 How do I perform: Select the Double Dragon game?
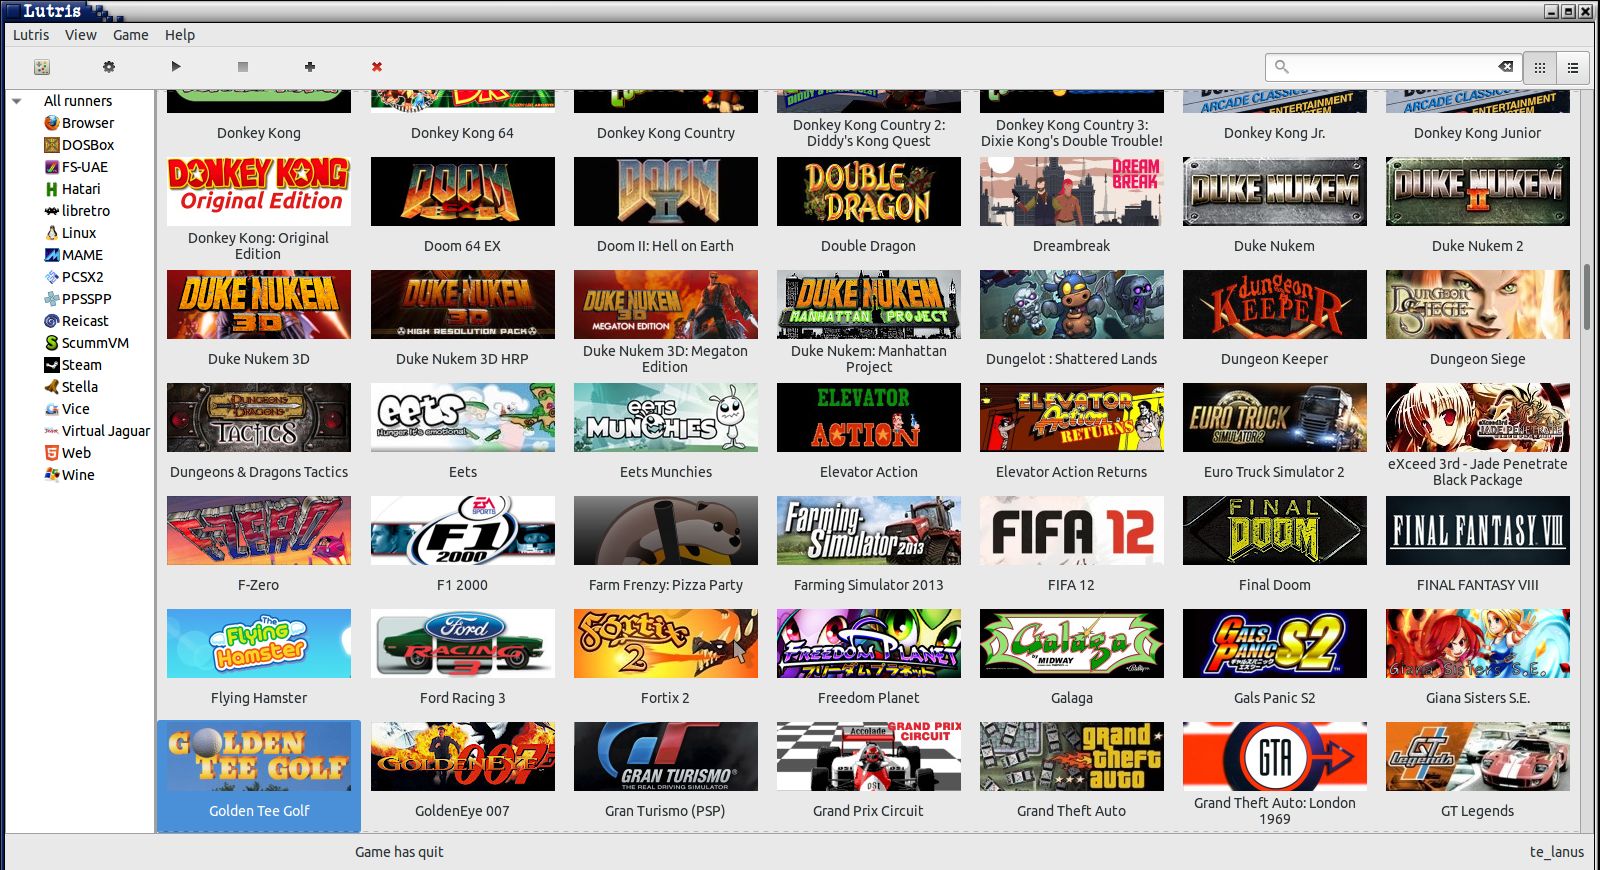tap(868, 206)
